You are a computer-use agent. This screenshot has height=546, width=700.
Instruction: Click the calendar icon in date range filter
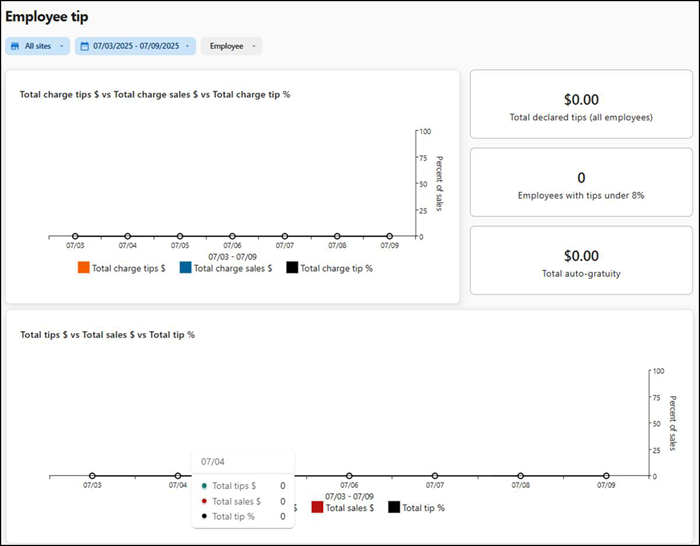coord(84,46)
